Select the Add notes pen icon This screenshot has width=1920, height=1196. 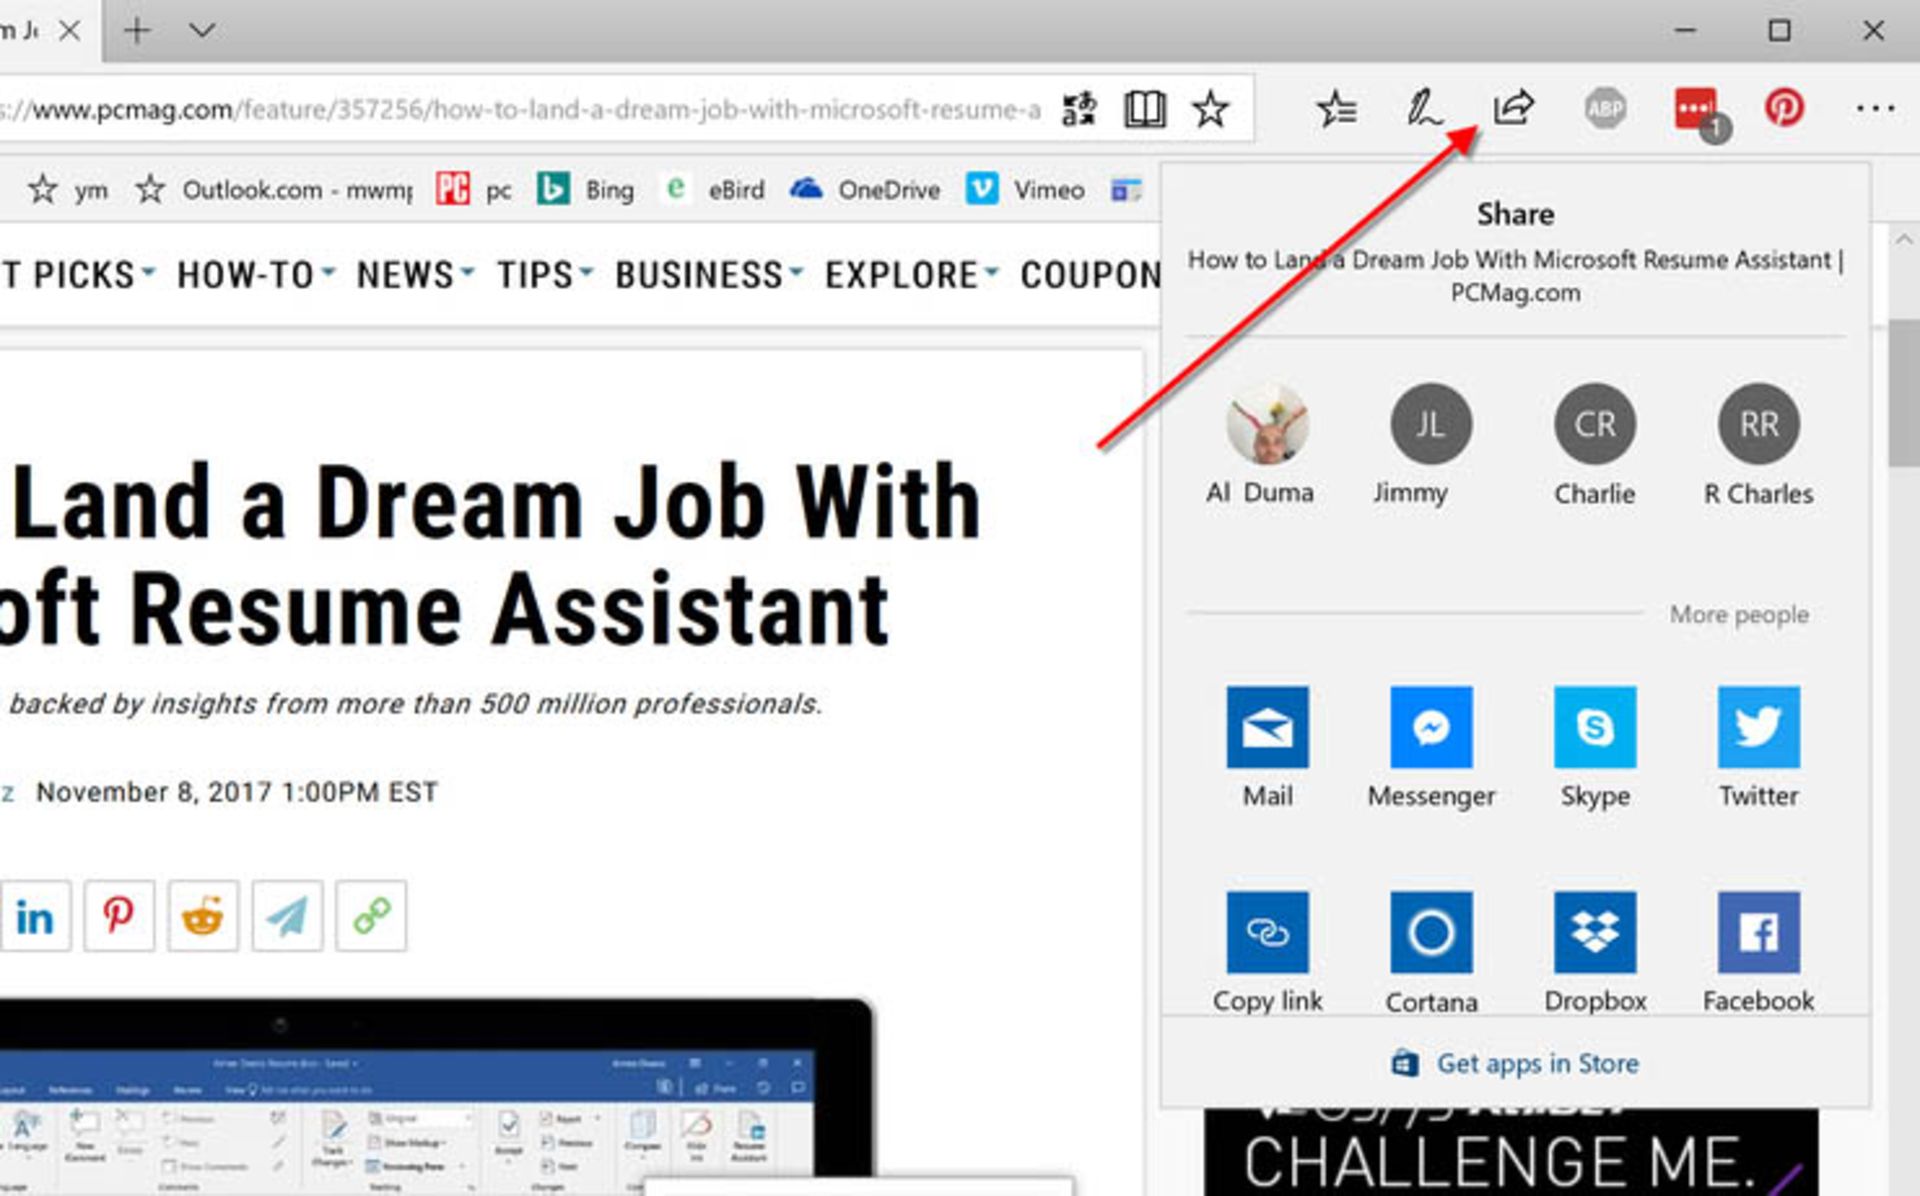coord(1424,109)
